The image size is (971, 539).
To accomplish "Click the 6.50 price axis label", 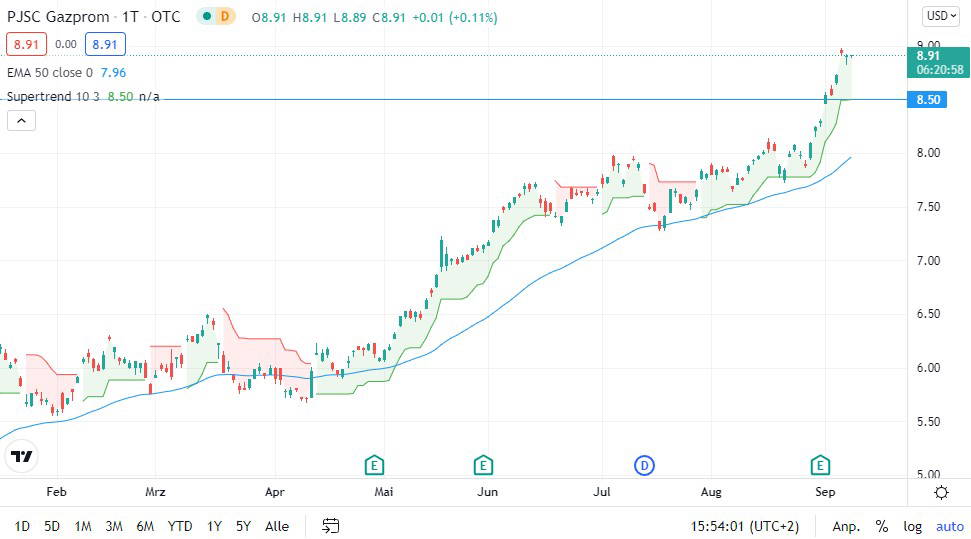I will [928, 314].
